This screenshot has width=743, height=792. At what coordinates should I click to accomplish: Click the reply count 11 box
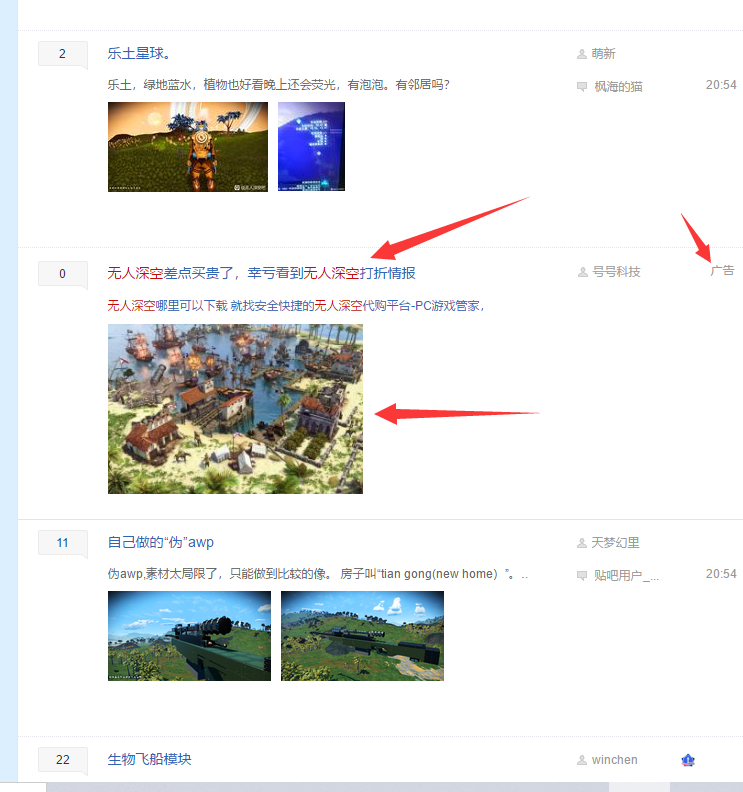click(63, 542)
